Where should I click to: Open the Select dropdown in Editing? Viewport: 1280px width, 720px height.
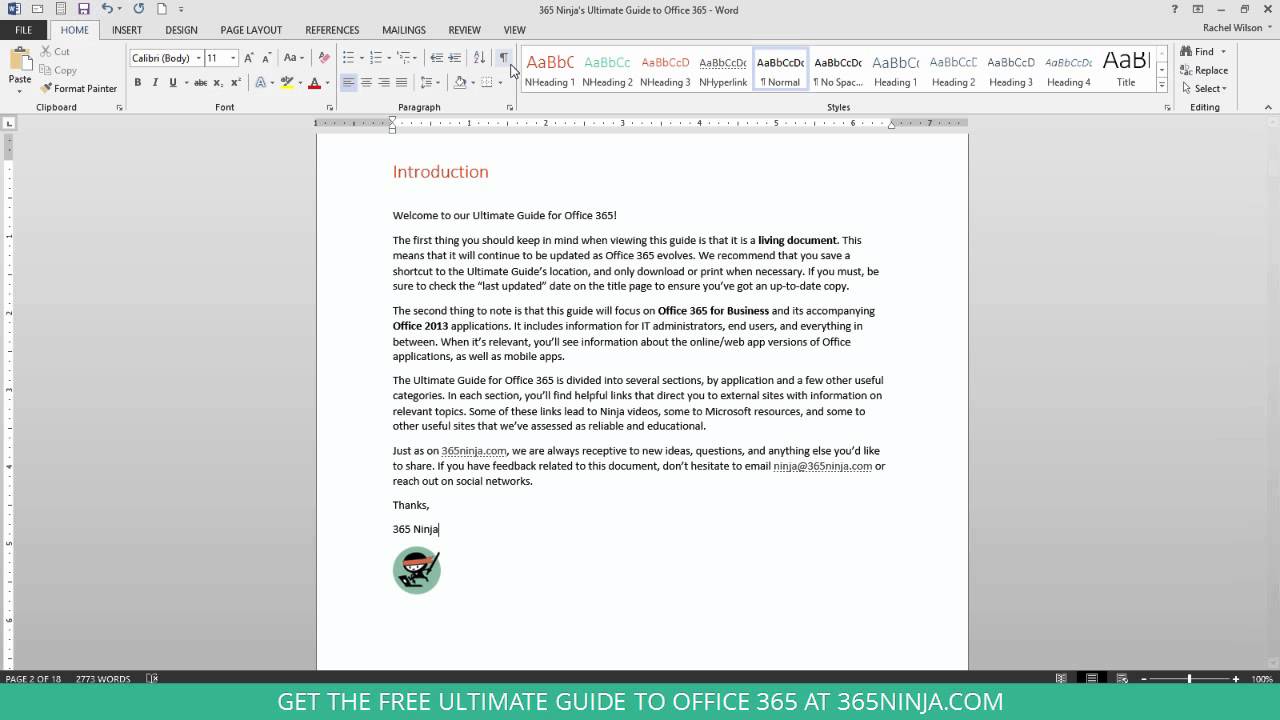point(1204,89)
